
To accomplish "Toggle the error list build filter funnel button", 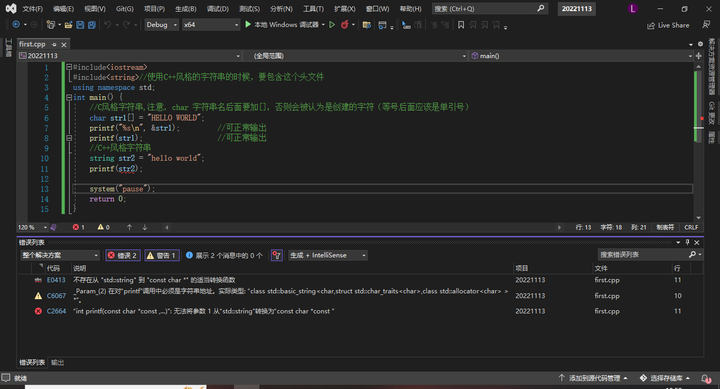I will (276, 255).
